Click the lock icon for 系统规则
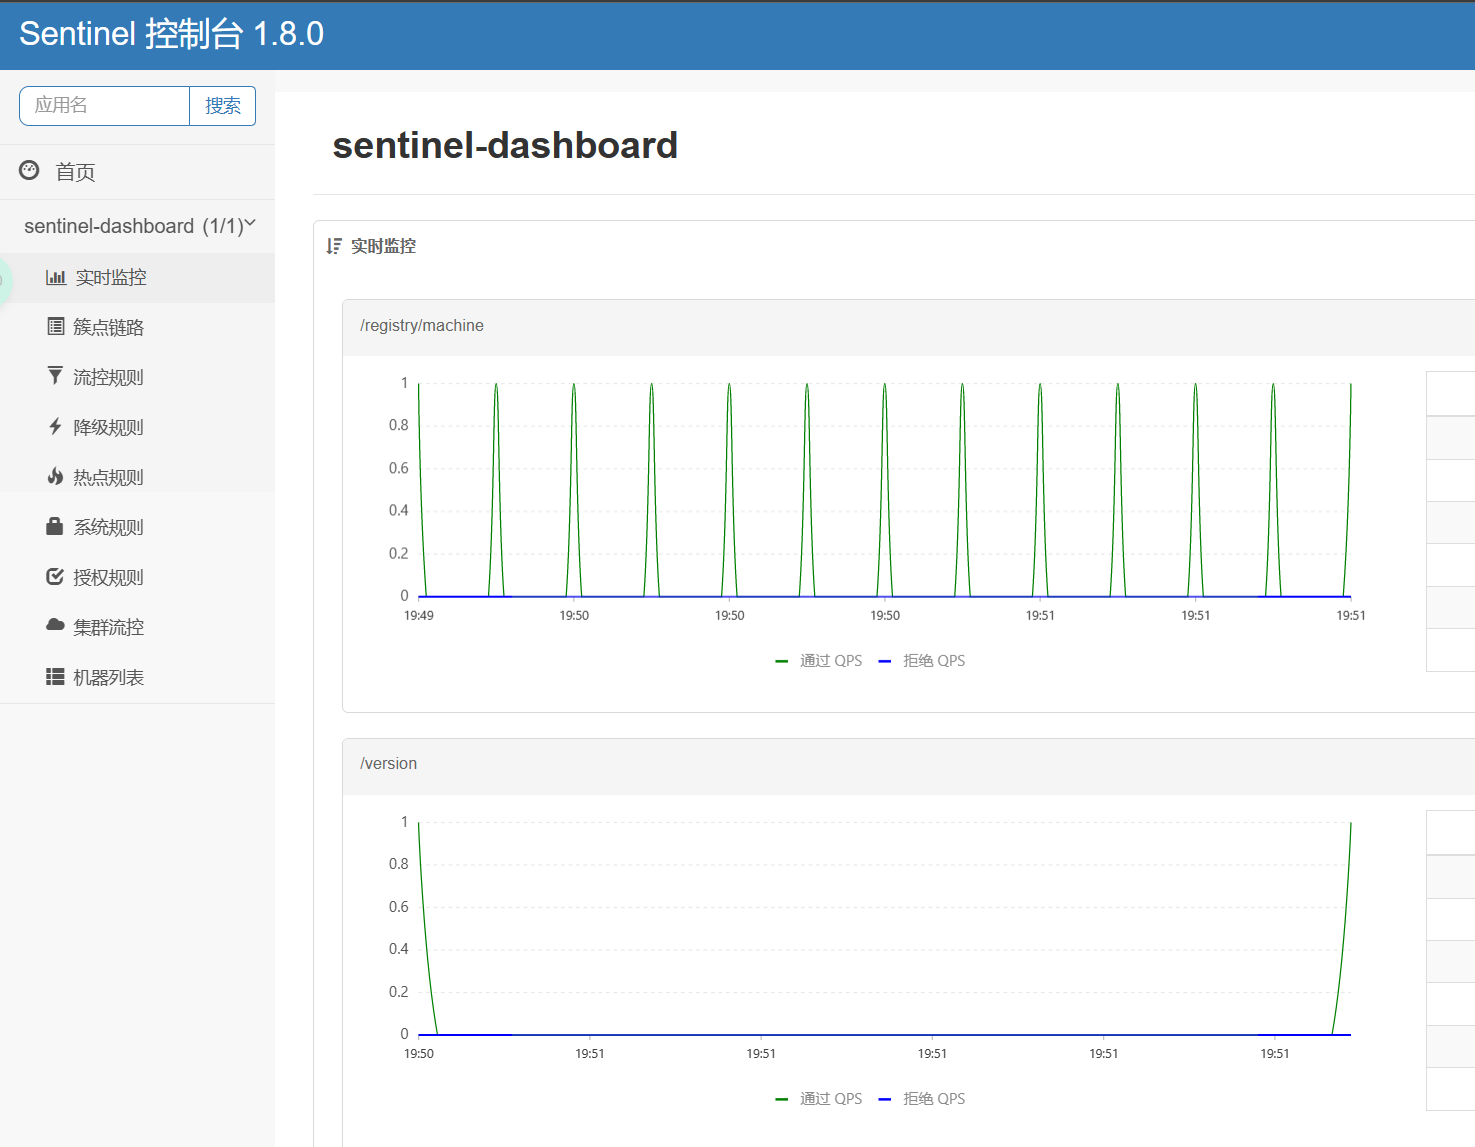 pyautogui.click(x=55, y=526)
